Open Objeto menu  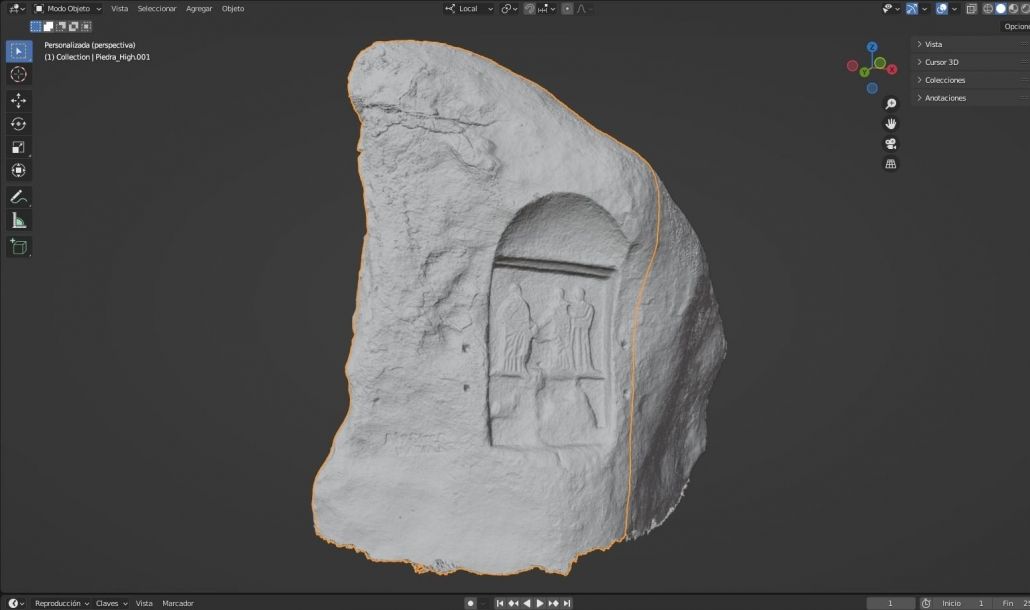[233, 9]
